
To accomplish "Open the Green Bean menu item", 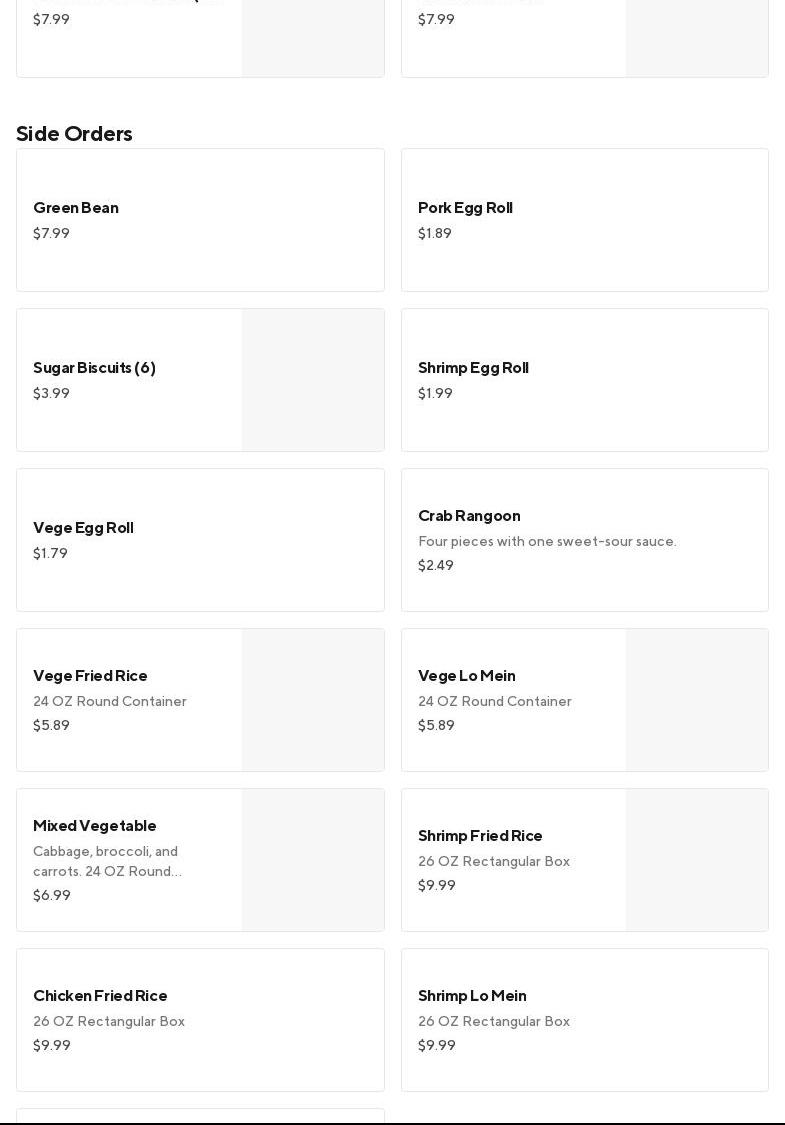I will (76, 208).
